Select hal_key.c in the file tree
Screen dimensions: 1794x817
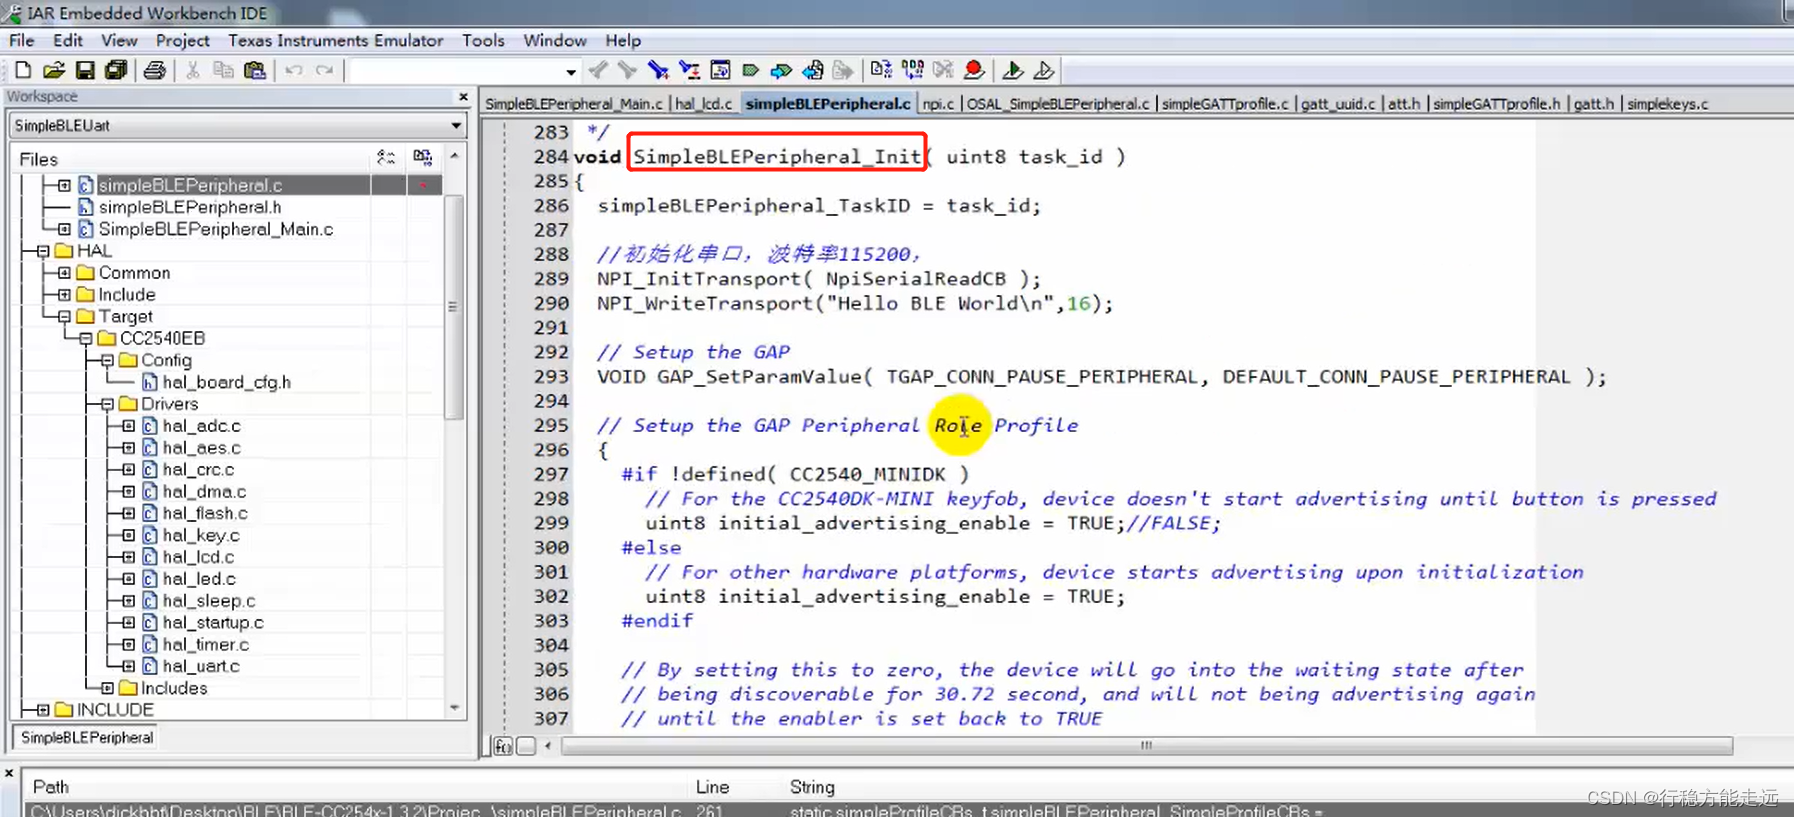tap(201, 536)
